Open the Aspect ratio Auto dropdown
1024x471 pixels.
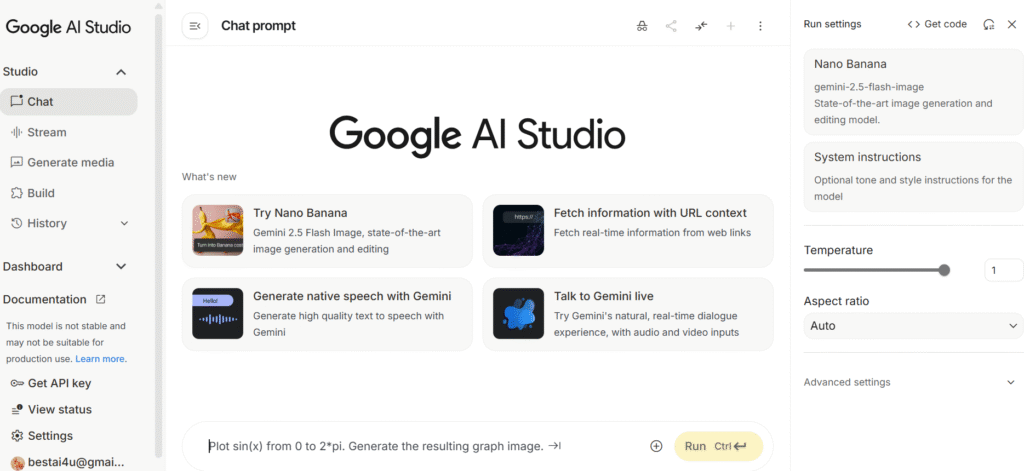coord(913,325)
